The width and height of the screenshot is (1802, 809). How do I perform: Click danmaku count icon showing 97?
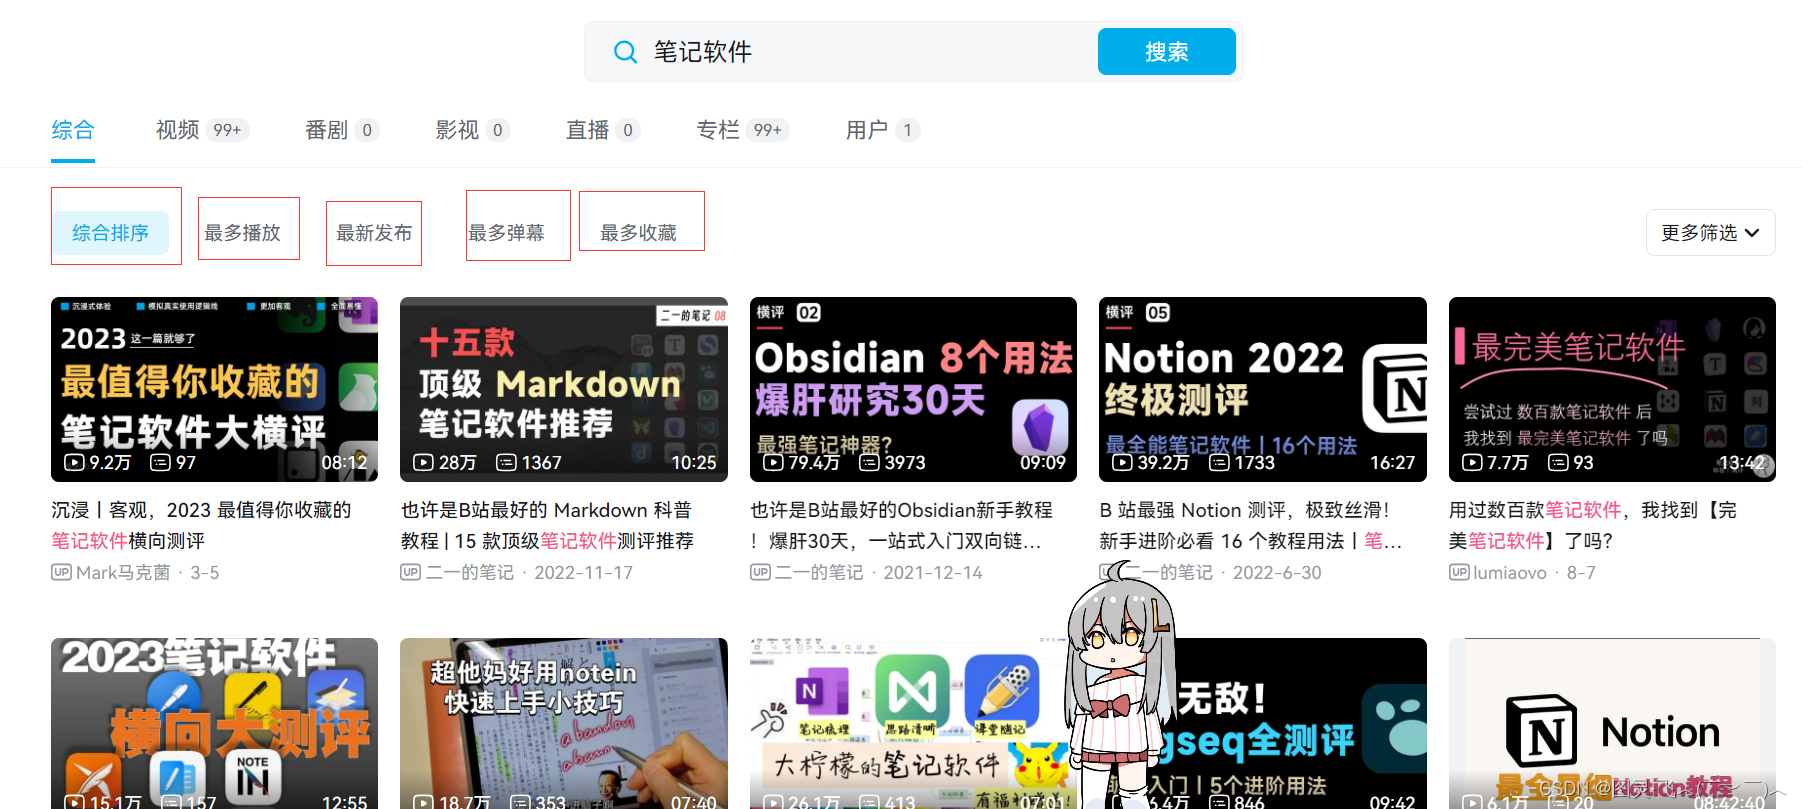click(x=160, y=462)
